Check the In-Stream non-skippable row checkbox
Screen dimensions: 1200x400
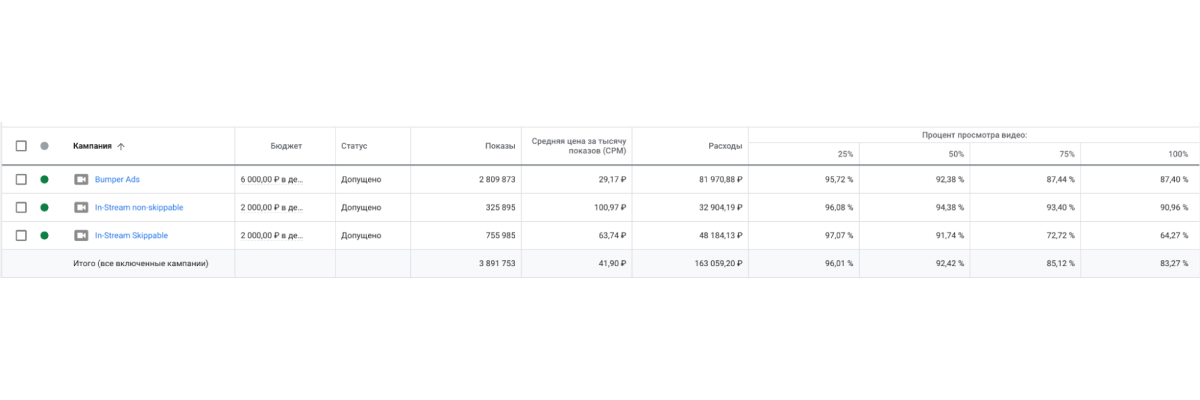coord(21,208)
